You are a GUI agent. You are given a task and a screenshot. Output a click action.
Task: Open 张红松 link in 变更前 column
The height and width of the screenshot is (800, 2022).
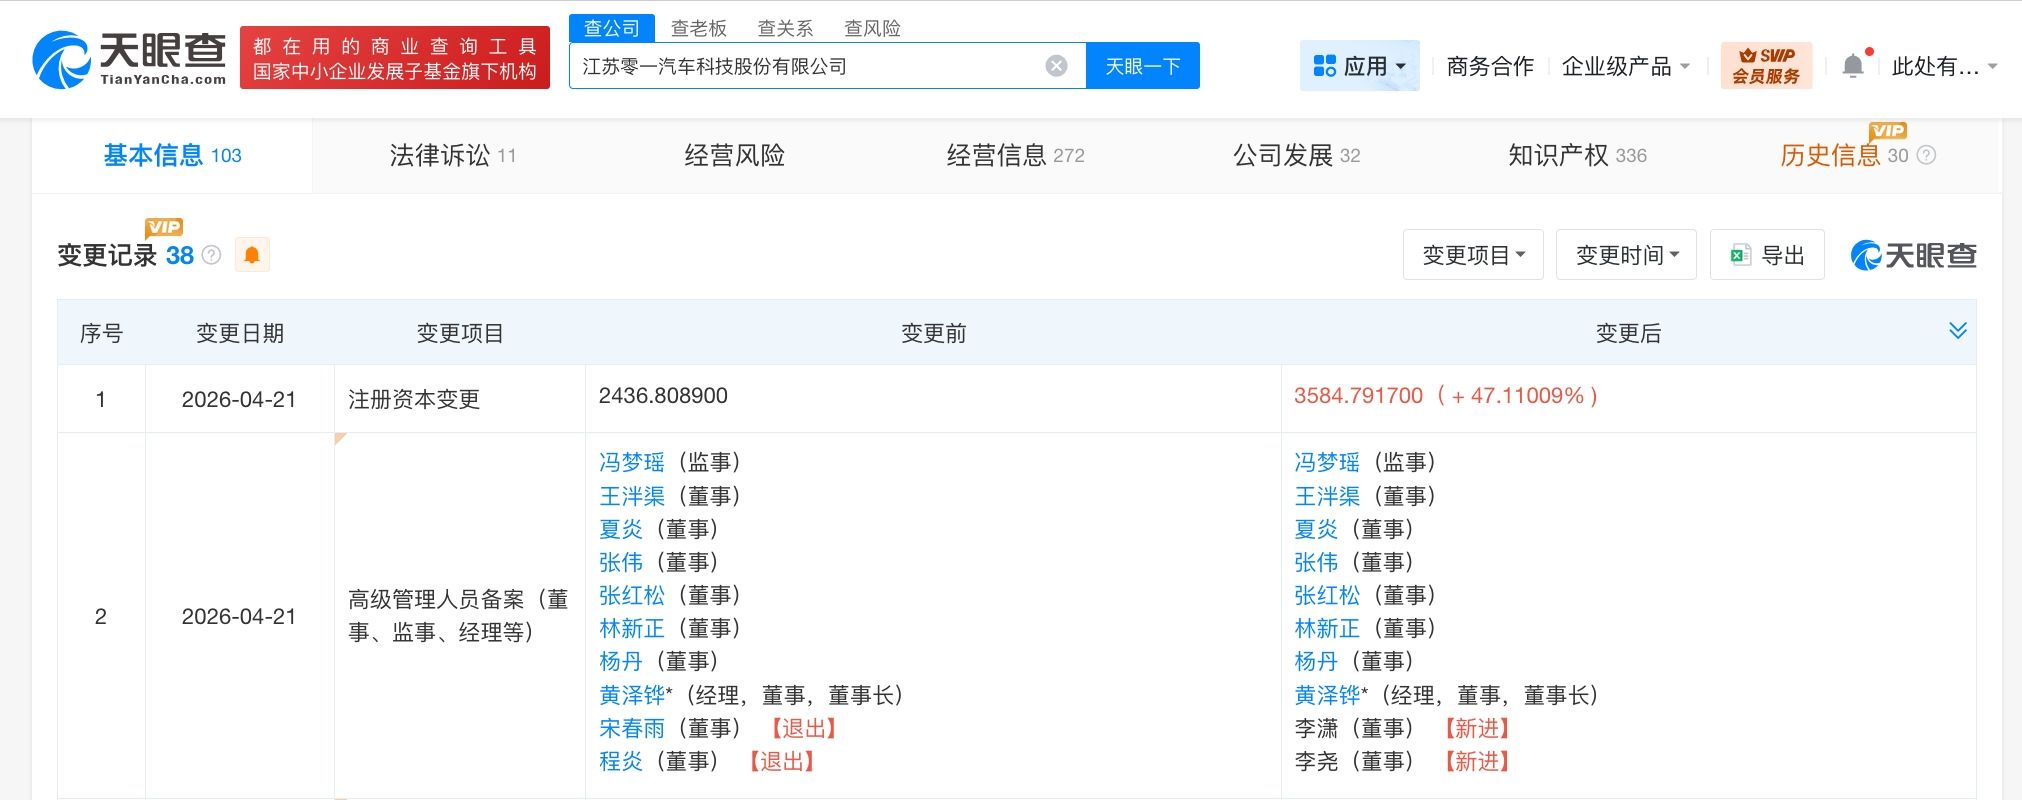pos(631,595)
